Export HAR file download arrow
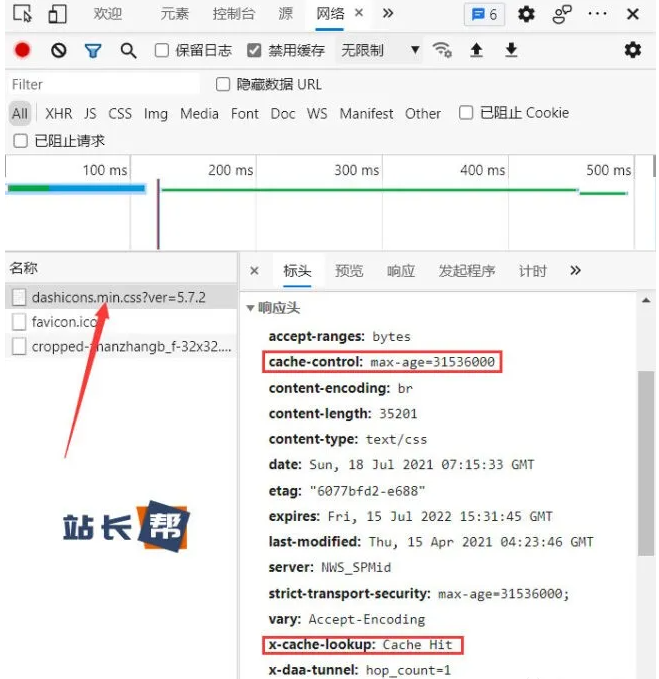The height and width of the screenshot is (679, 659). 511,50
